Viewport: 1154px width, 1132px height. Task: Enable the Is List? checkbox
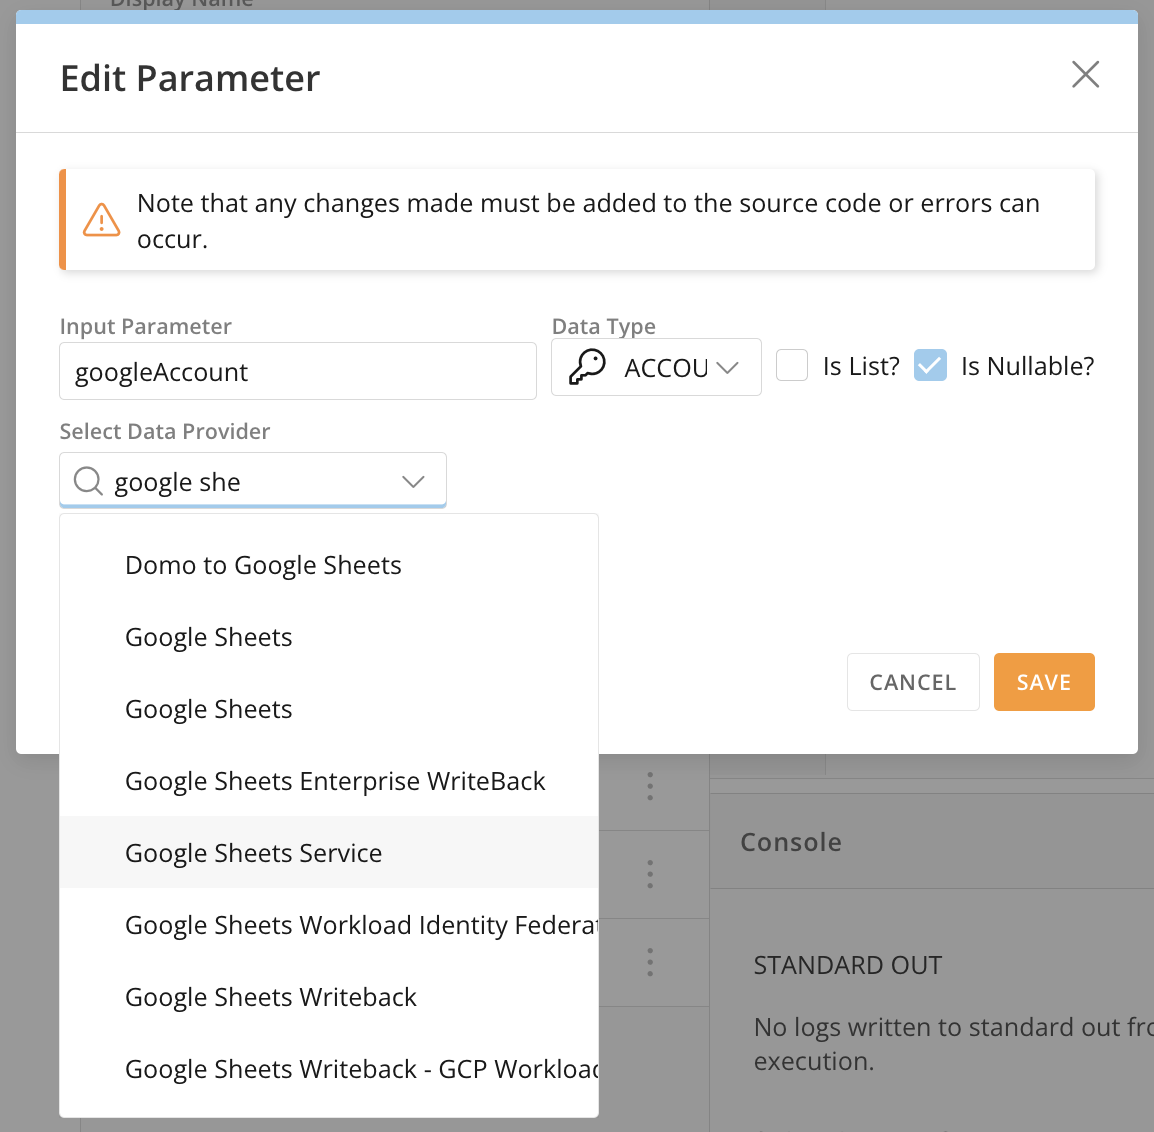(792, 366)
